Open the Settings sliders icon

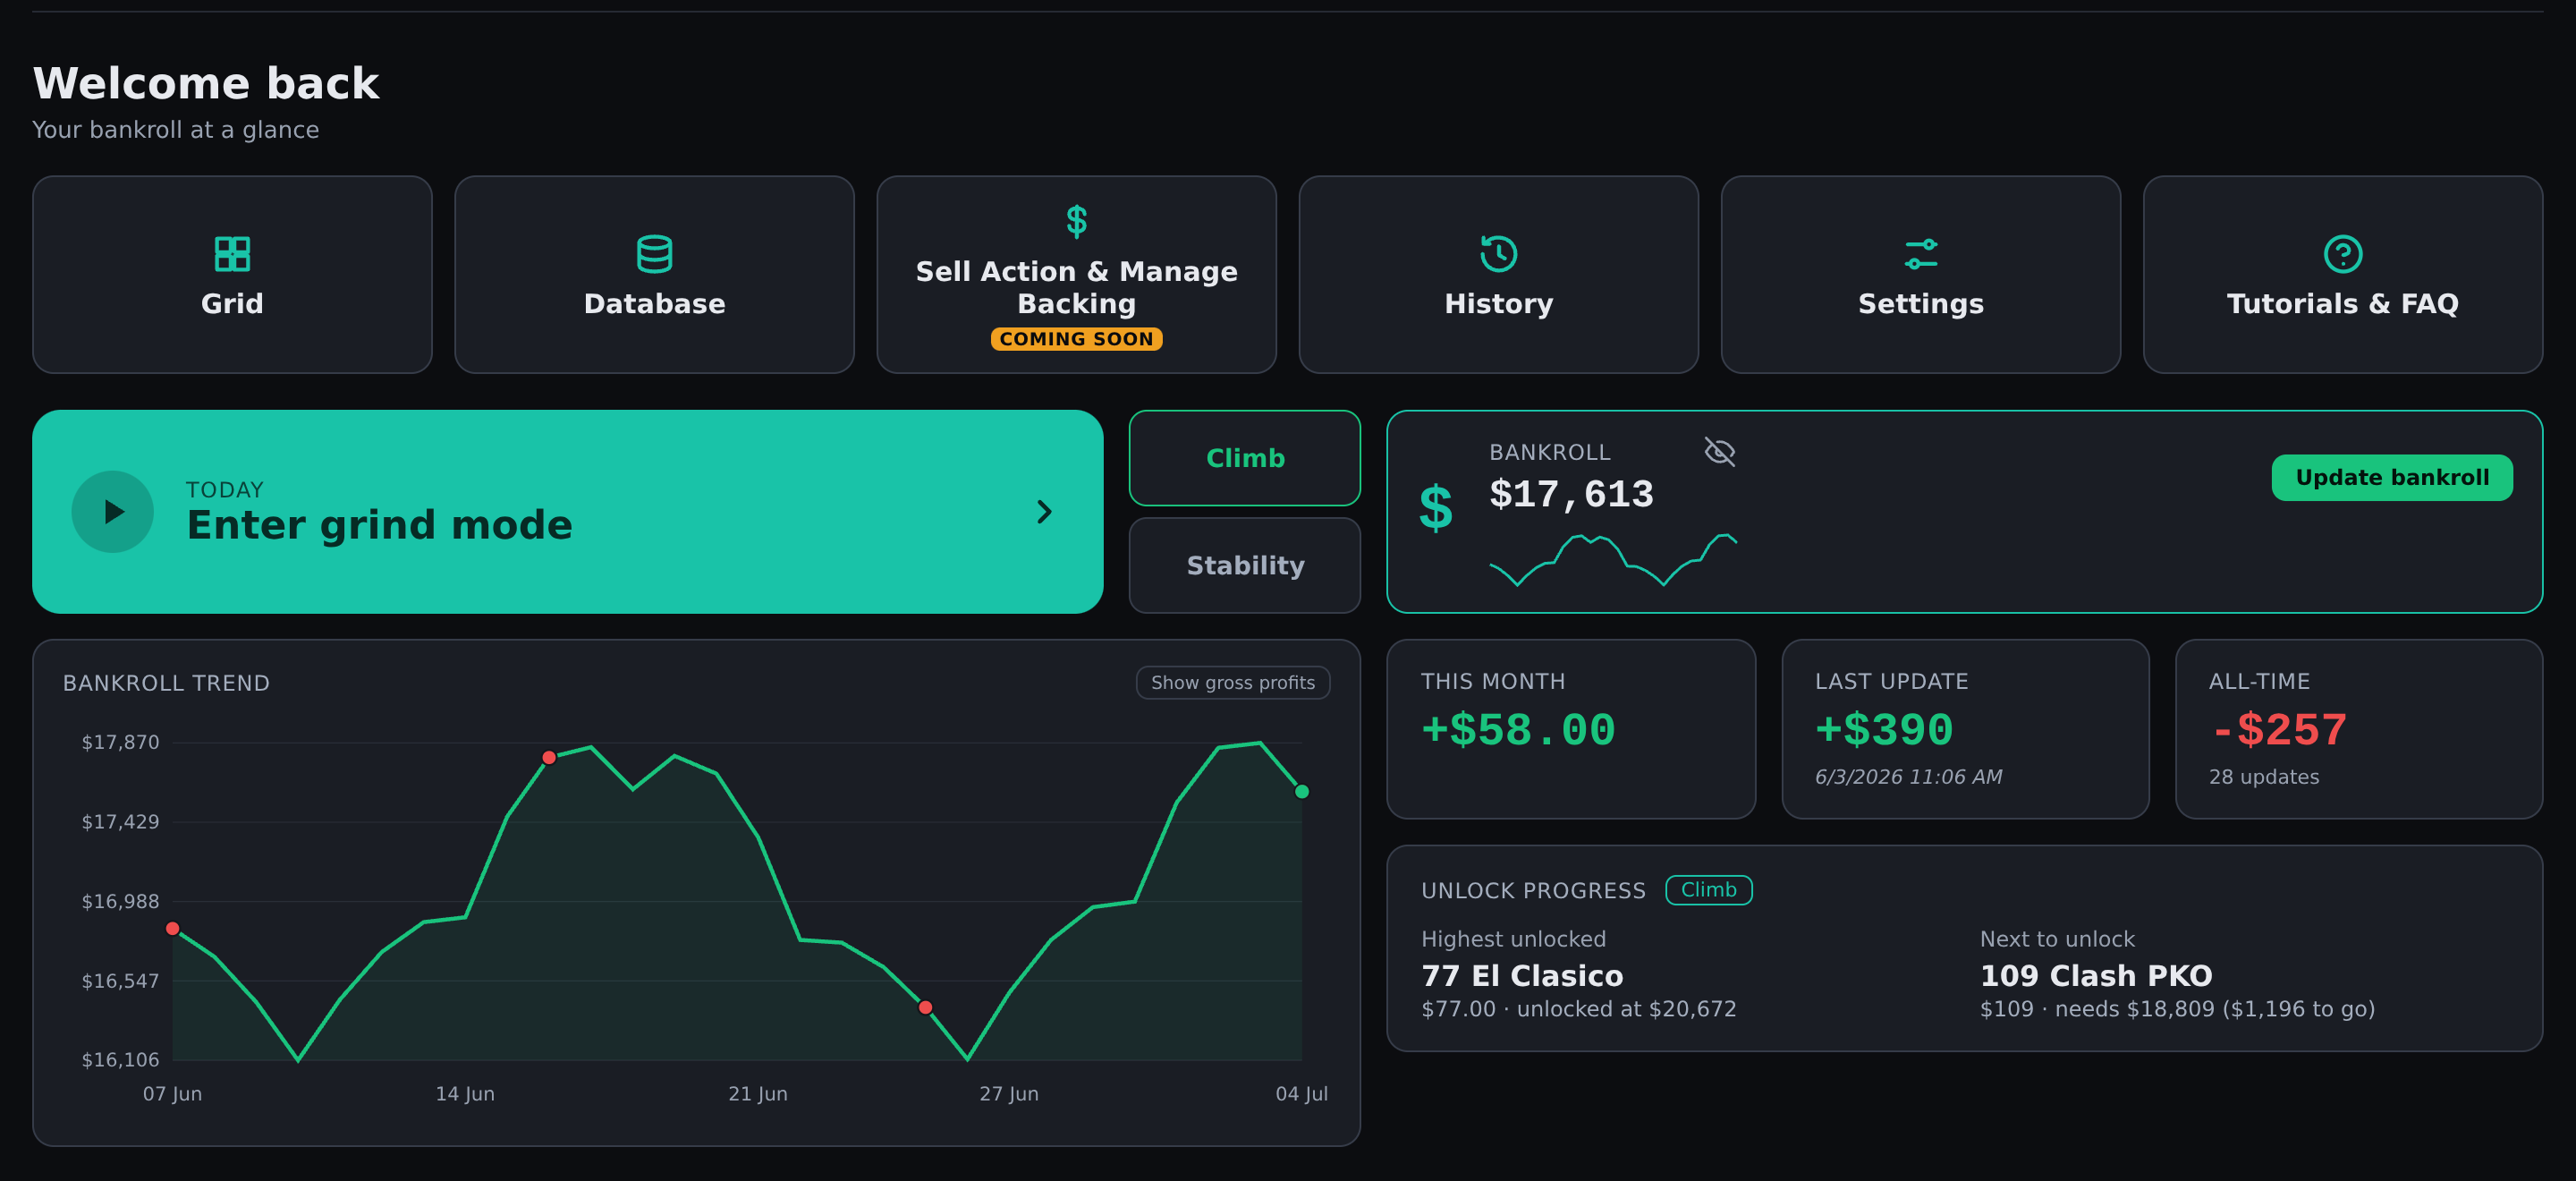pyautogui.click(x=1920, y=254)
